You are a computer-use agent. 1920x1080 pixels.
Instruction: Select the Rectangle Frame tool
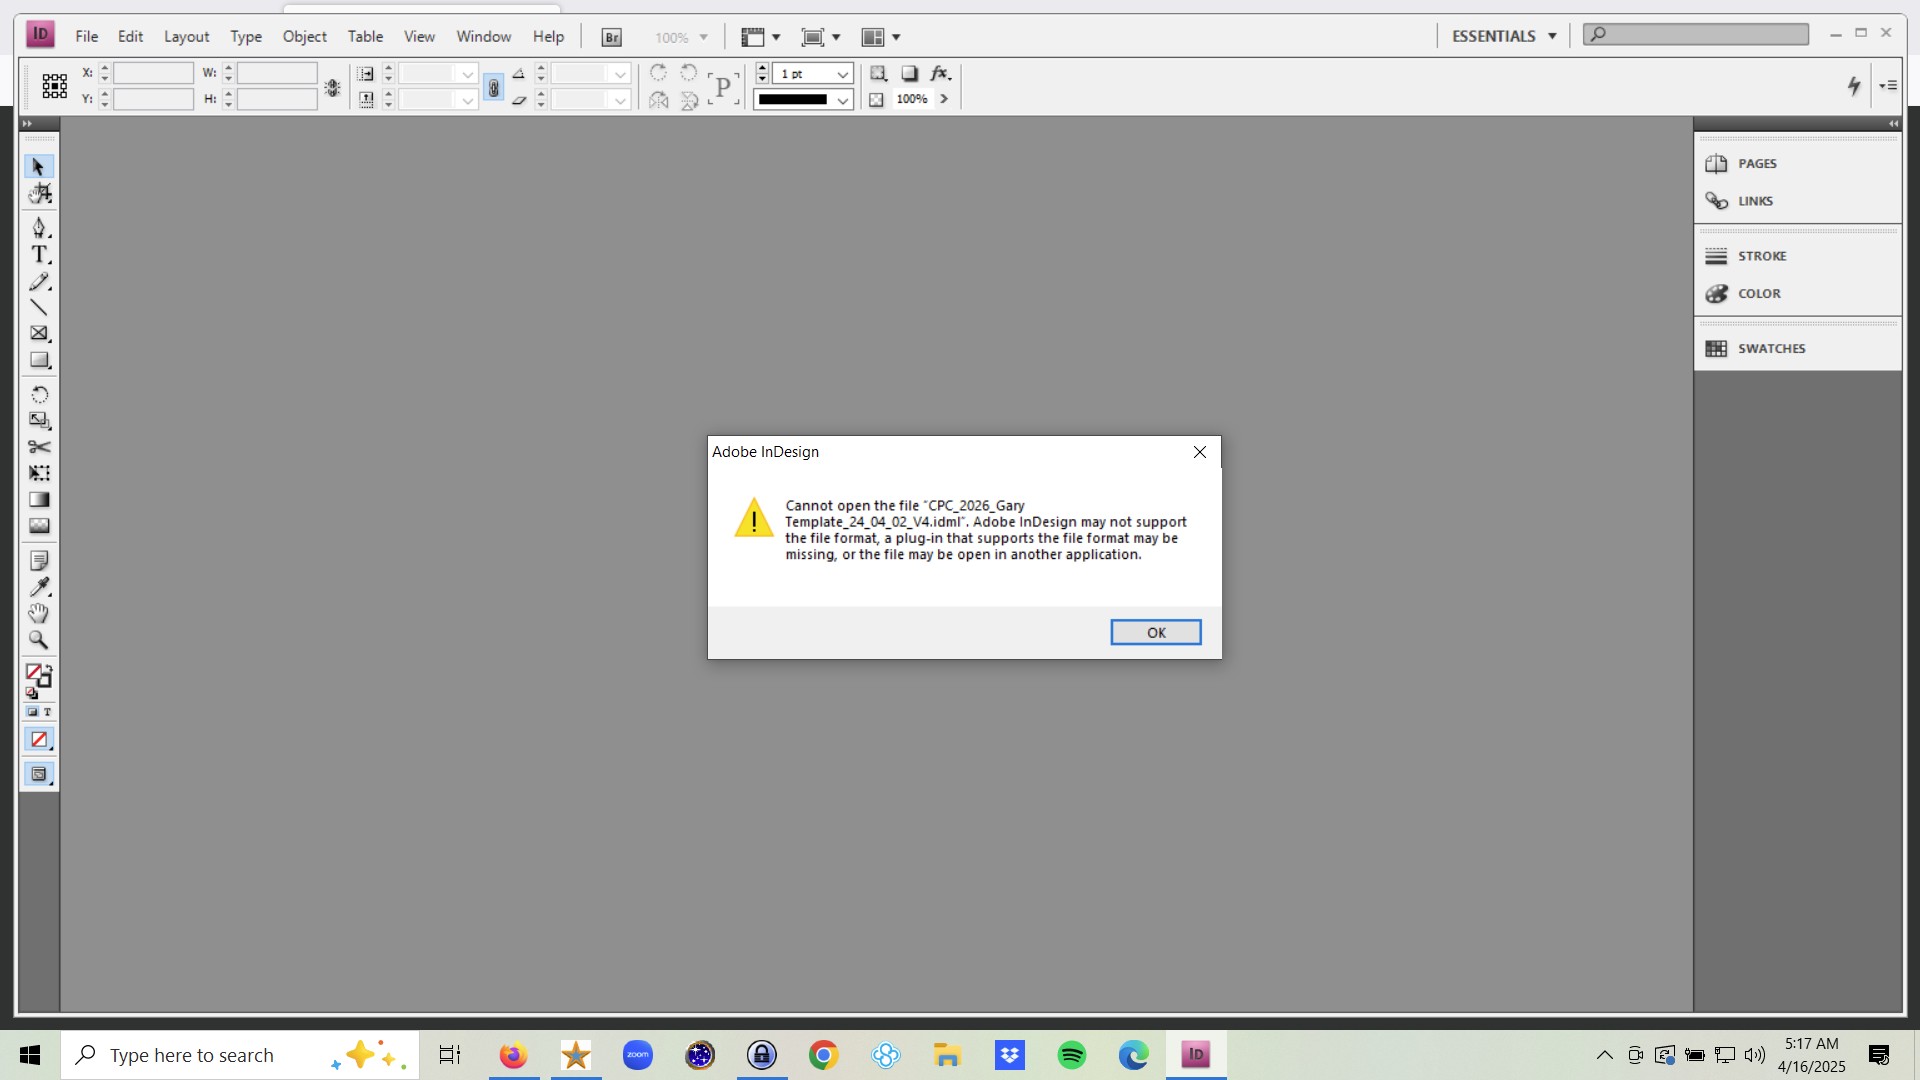[39, 334]
